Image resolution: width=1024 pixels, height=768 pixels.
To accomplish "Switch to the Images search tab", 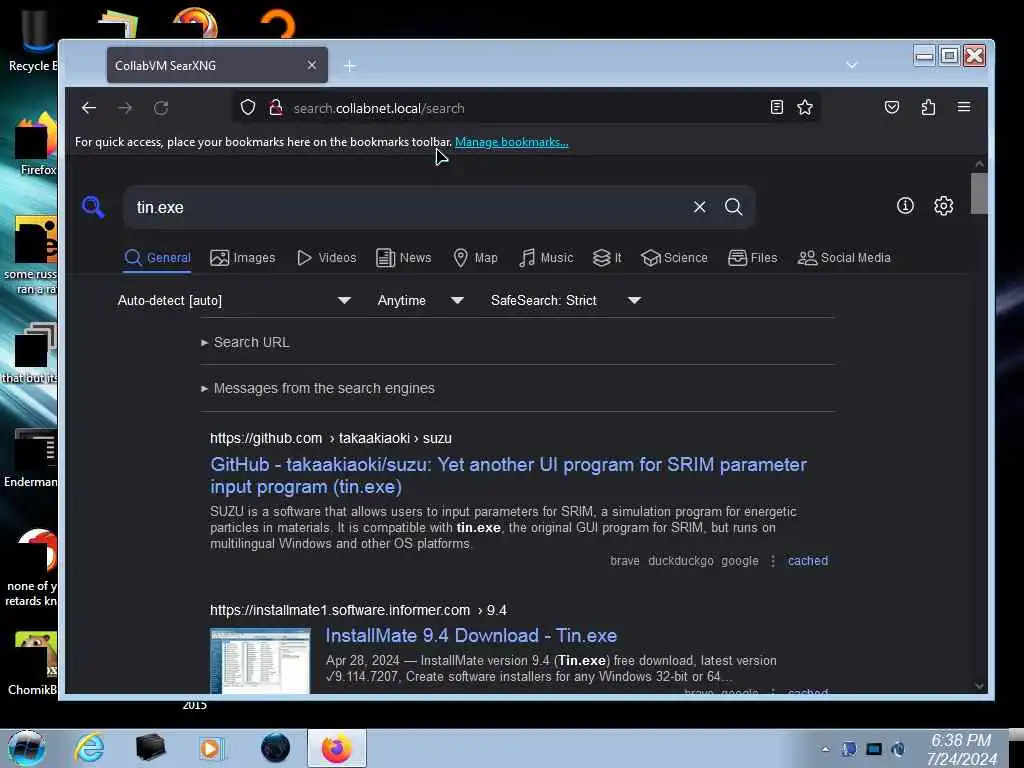I will pos(242,257).
